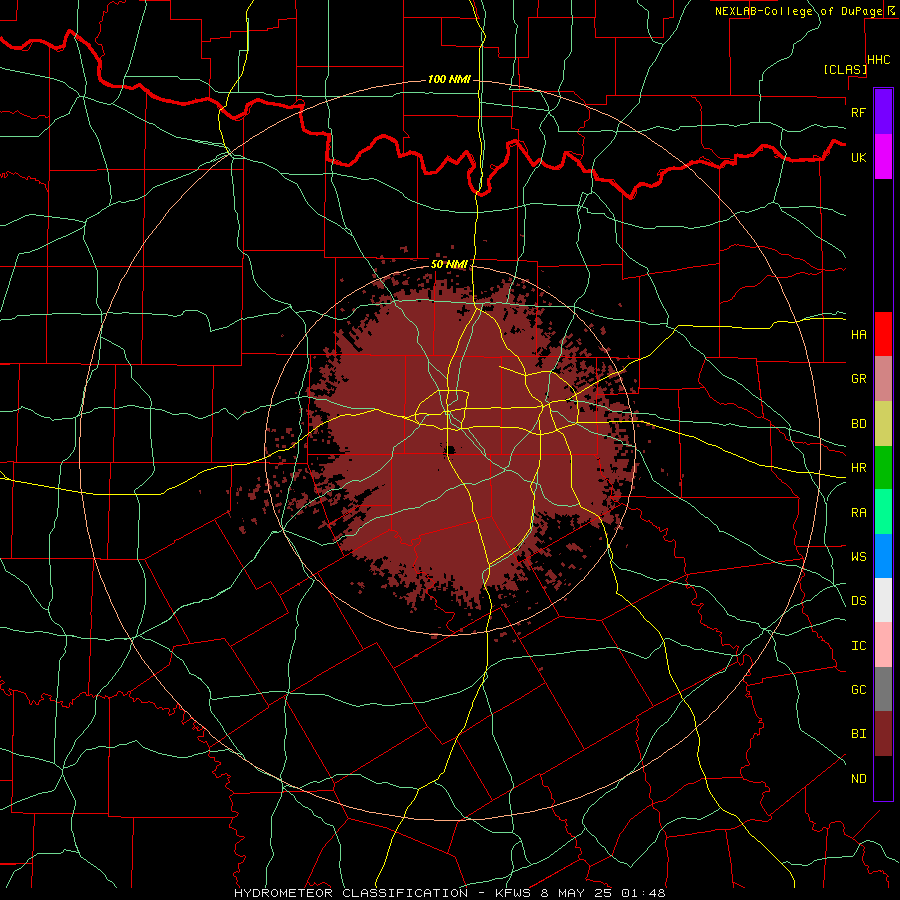Click the blue WS legend swatch
900x900 pixels.
click(883, 556)
